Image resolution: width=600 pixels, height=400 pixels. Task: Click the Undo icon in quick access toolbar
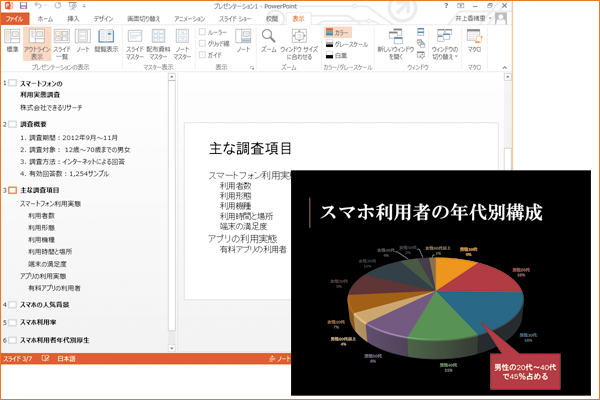tap(38, 6)
